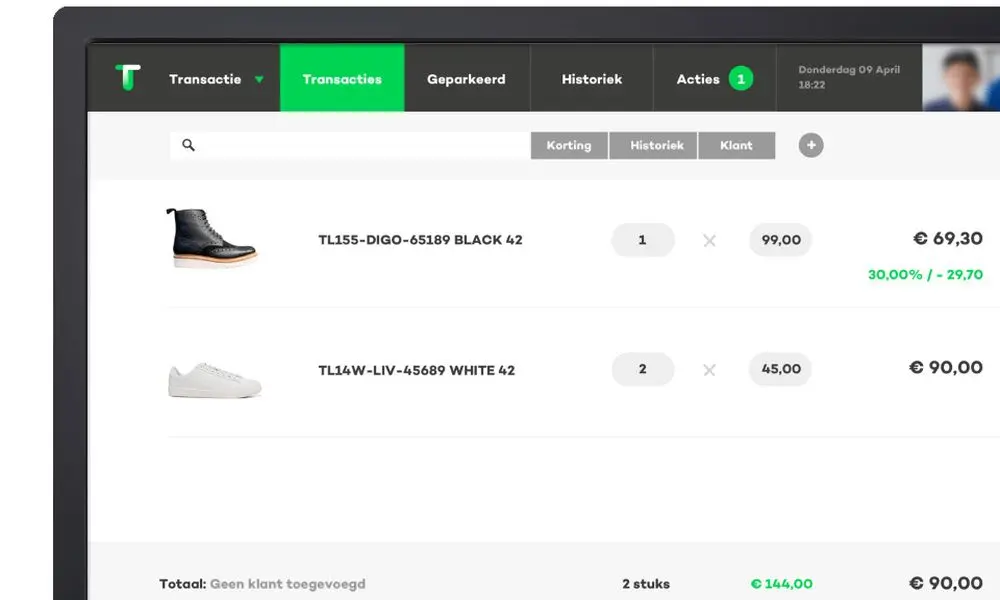This screenshot has width=1000, height=600.
Task: Click into the product search field
Action: pos(360,145)
